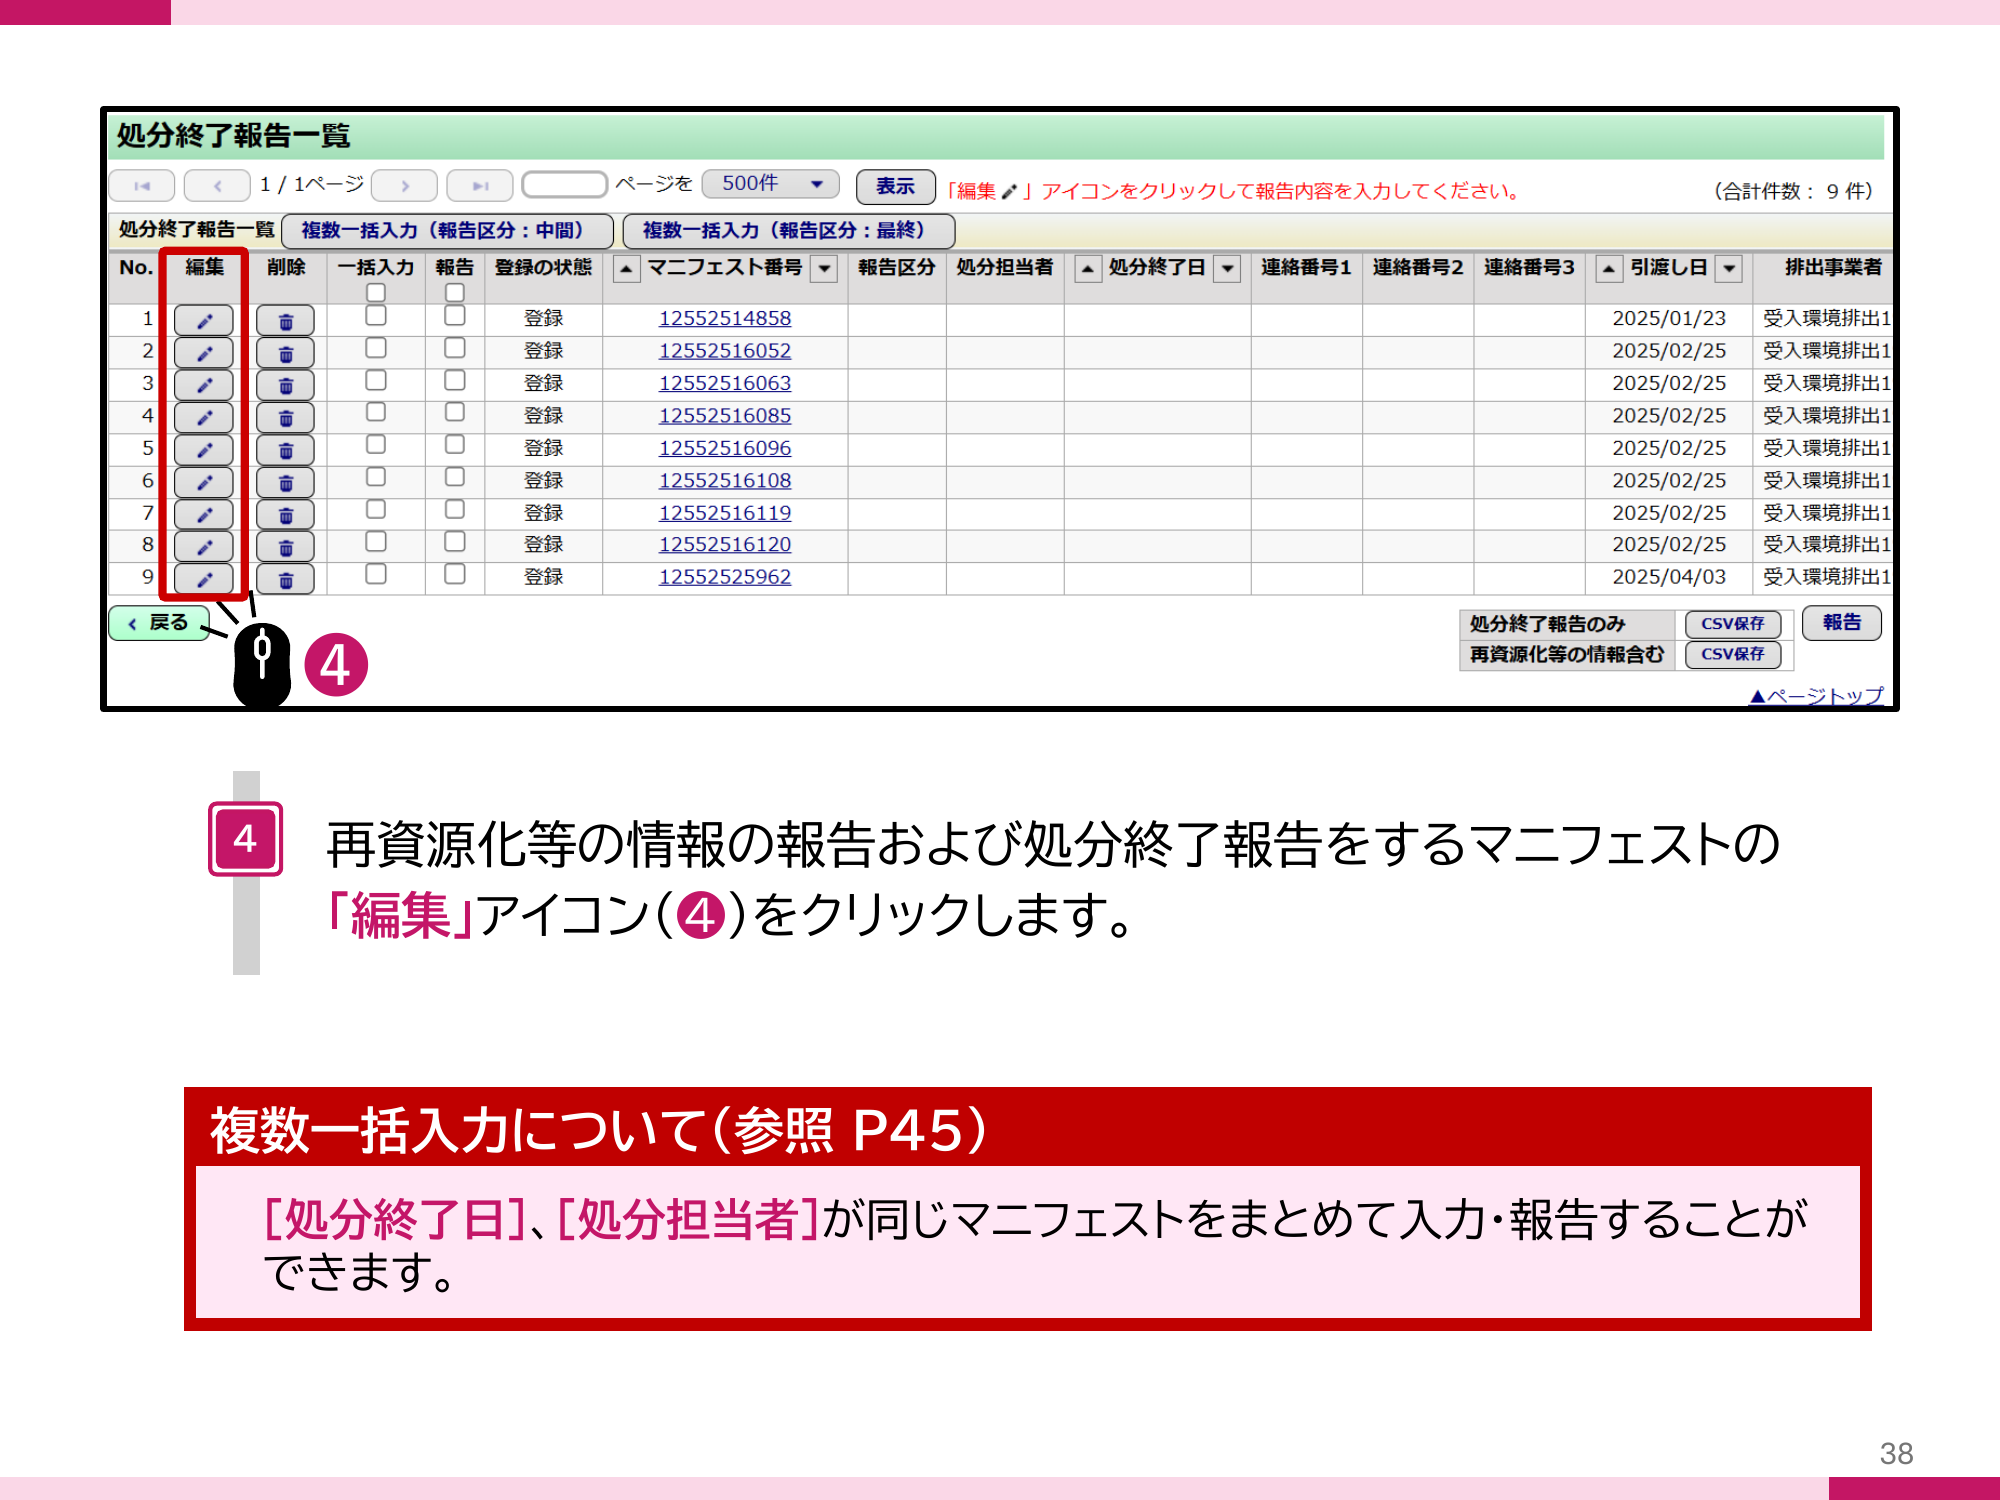Open the 500件 items-per-page dropdown
2000x1500 pixels.
pyautogui.click(x=770, y=184)
